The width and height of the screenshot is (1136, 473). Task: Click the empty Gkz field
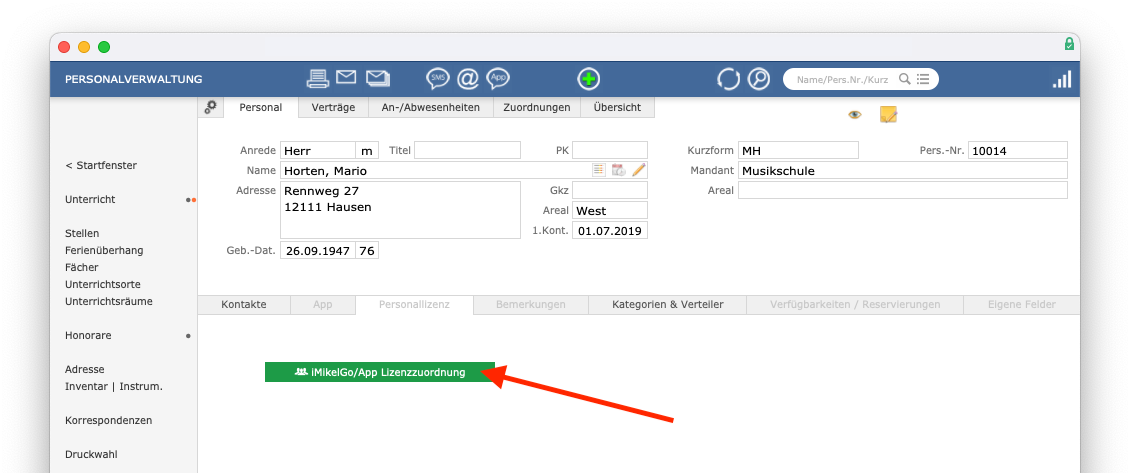[x=610, y=191]
